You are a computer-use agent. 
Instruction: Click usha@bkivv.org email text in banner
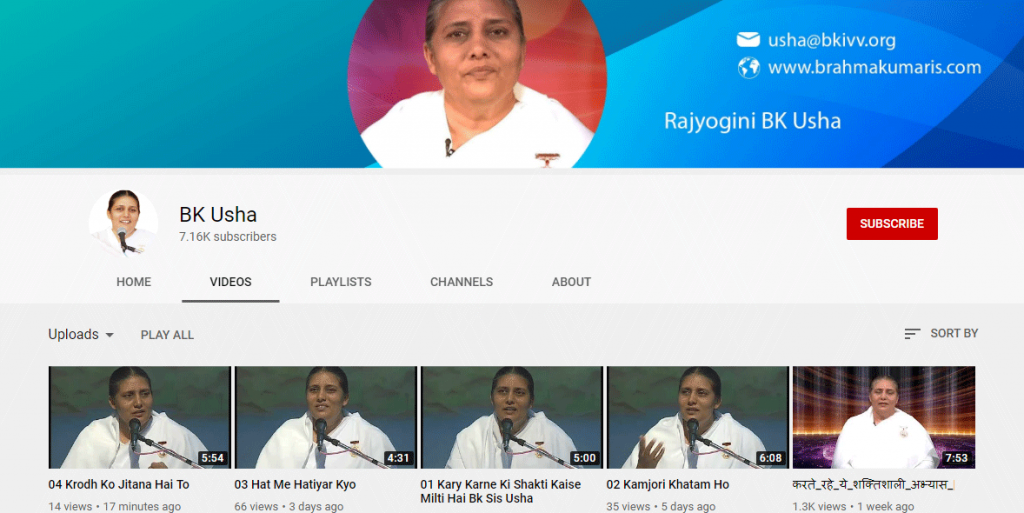tap(831, 40)
